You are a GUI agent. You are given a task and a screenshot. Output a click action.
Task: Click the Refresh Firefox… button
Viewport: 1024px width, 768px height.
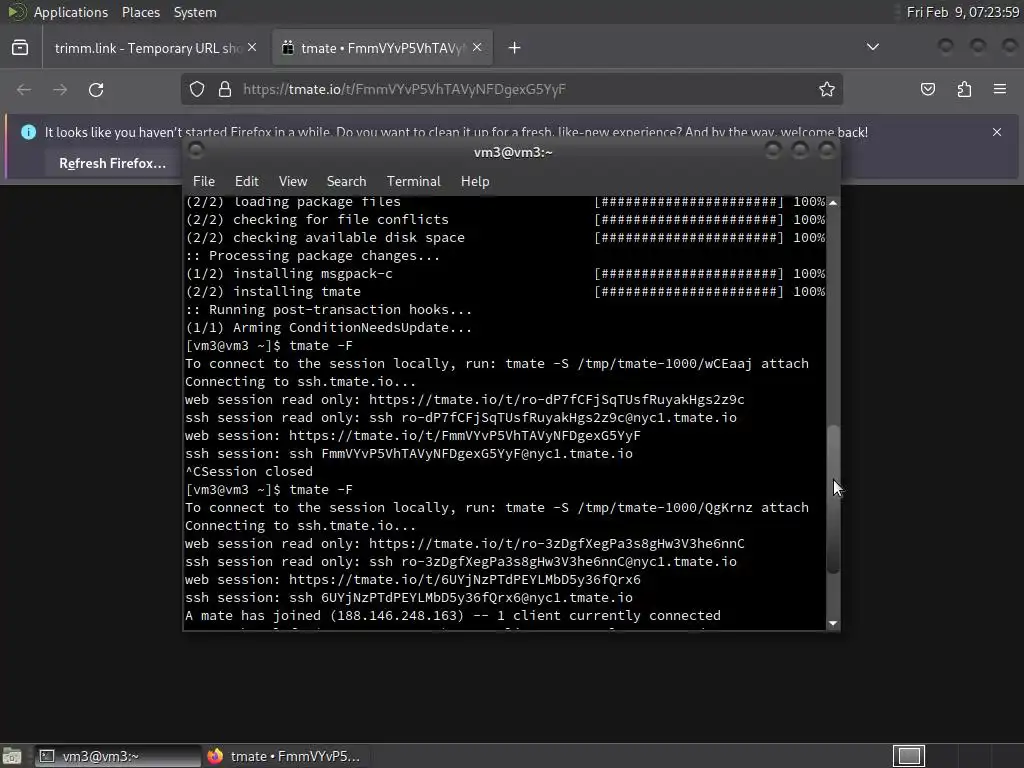pyautogui.click(x=112, y=163)
